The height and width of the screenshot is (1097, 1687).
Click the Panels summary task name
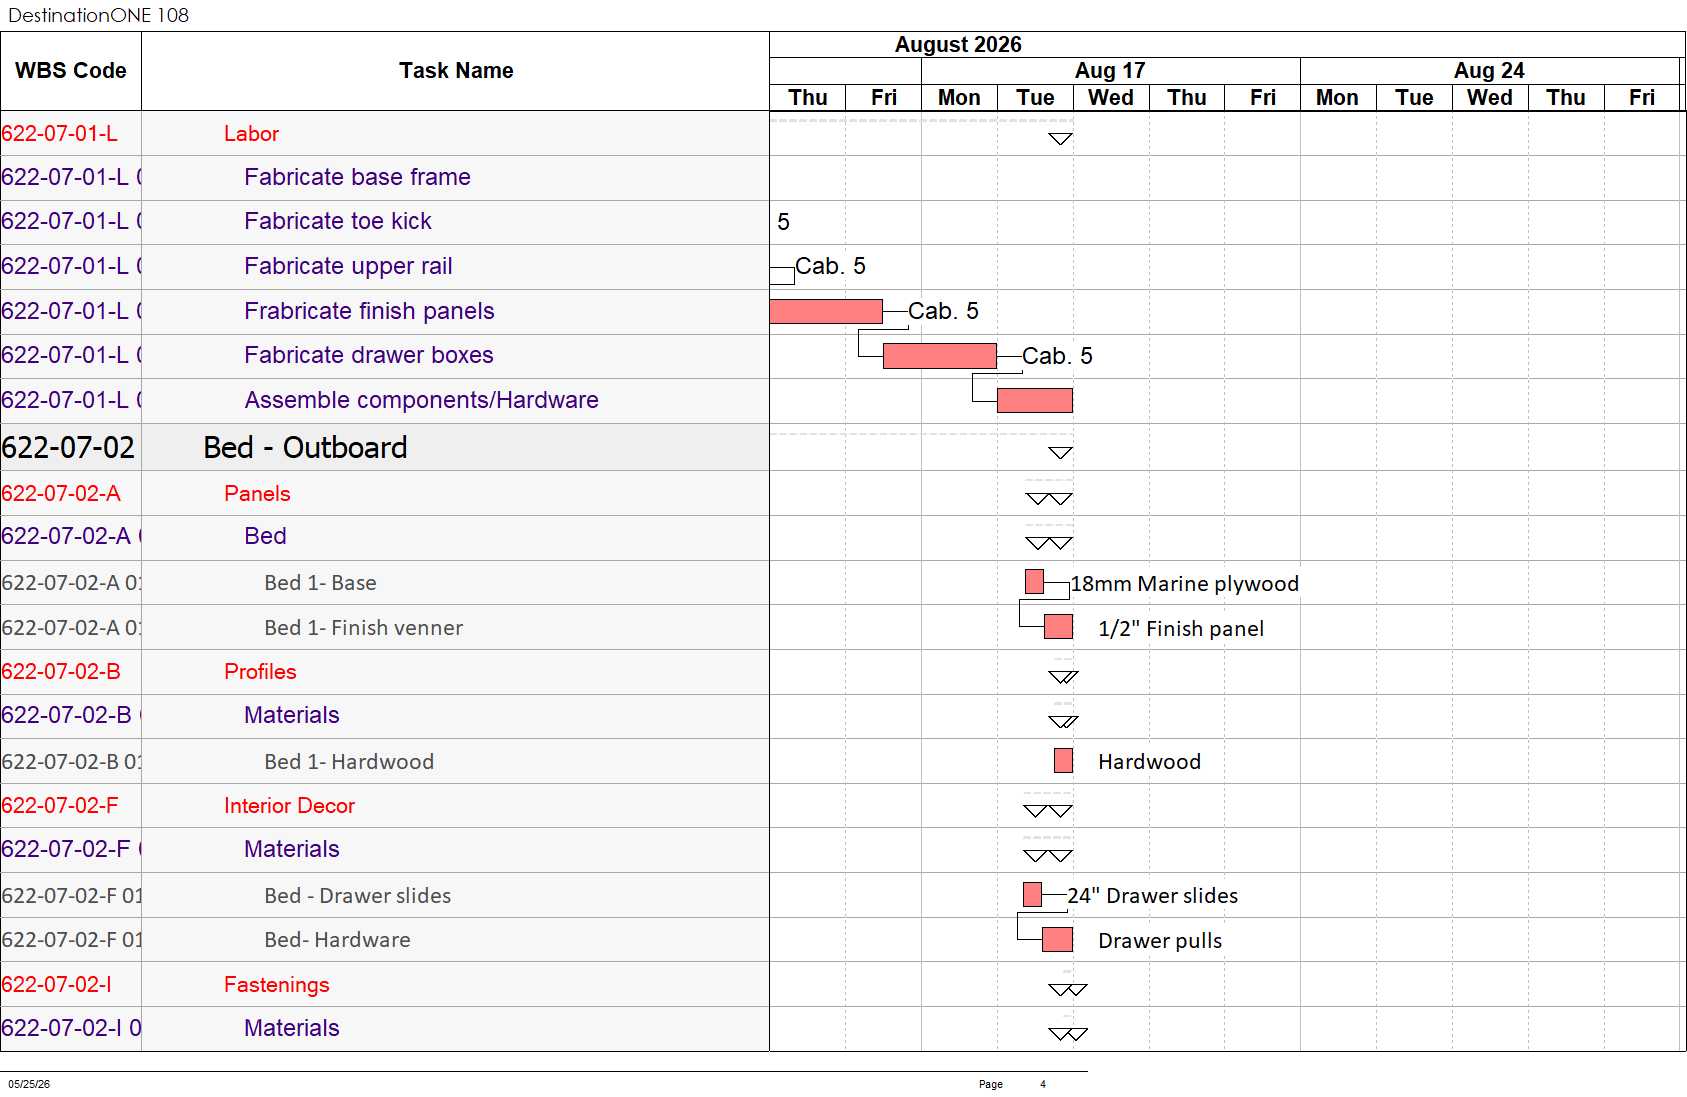[257, 494]
